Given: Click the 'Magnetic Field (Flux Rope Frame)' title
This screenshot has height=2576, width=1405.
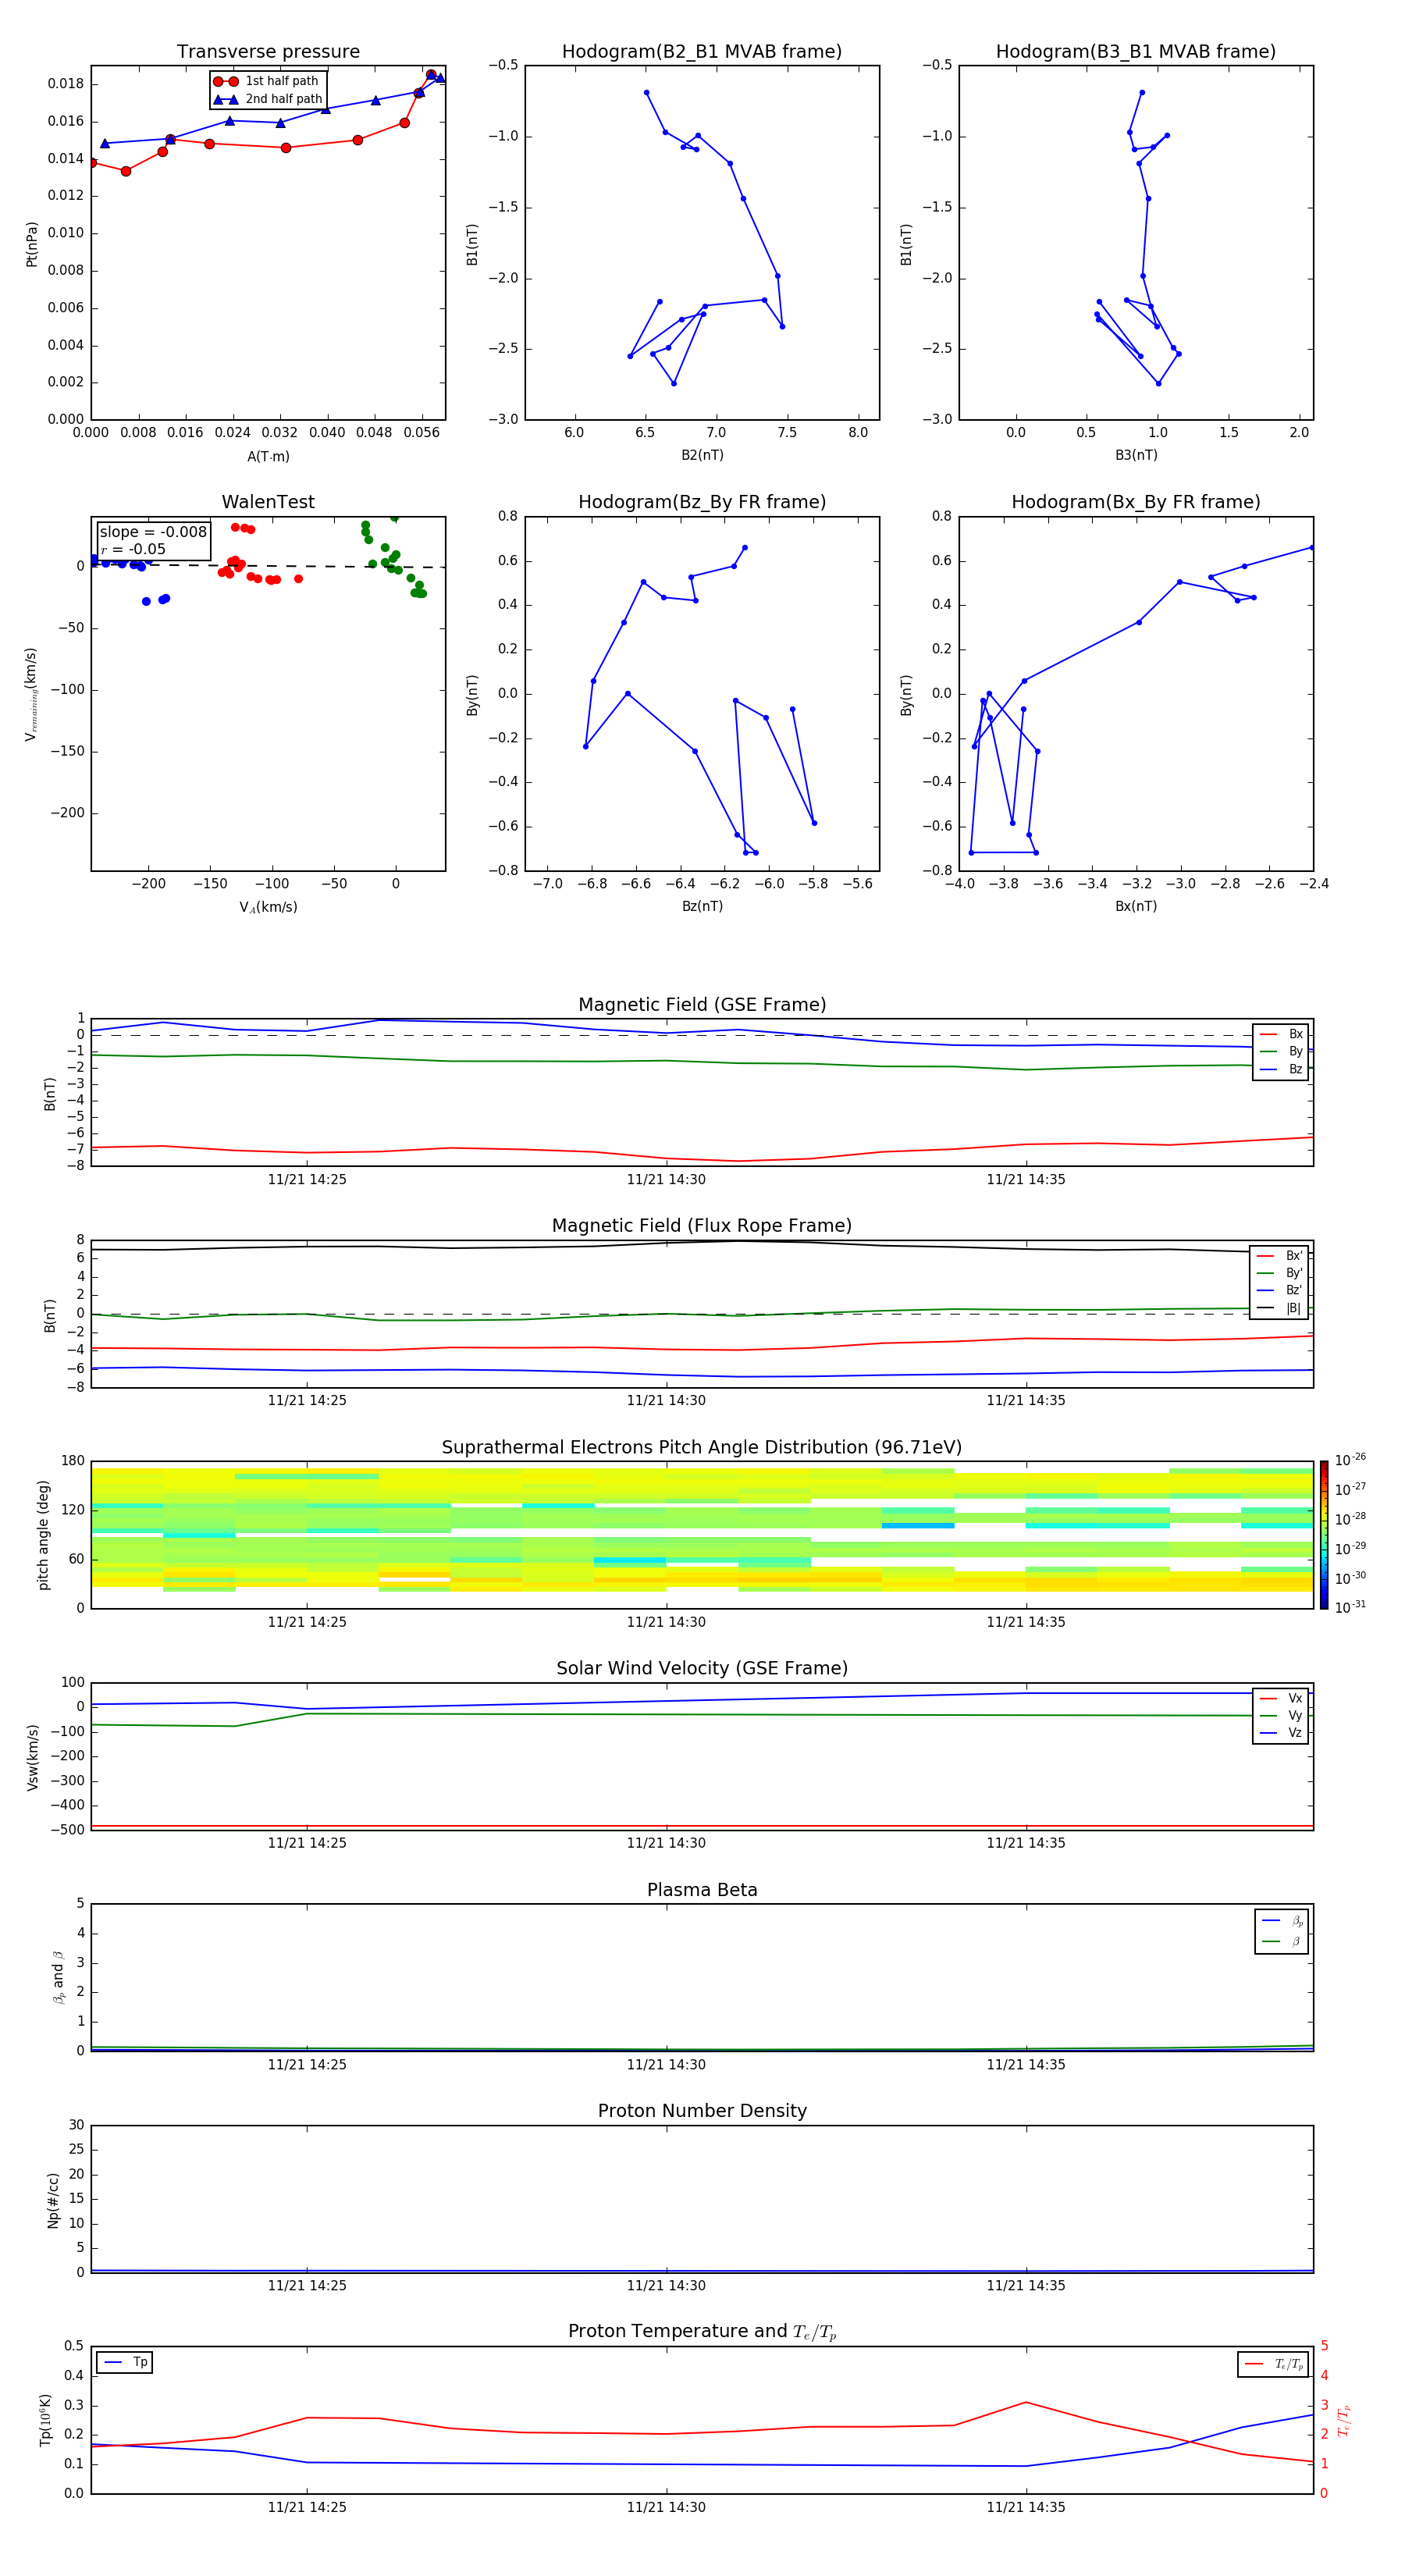Looking at the screenshot, I should tap(702, 1226).
